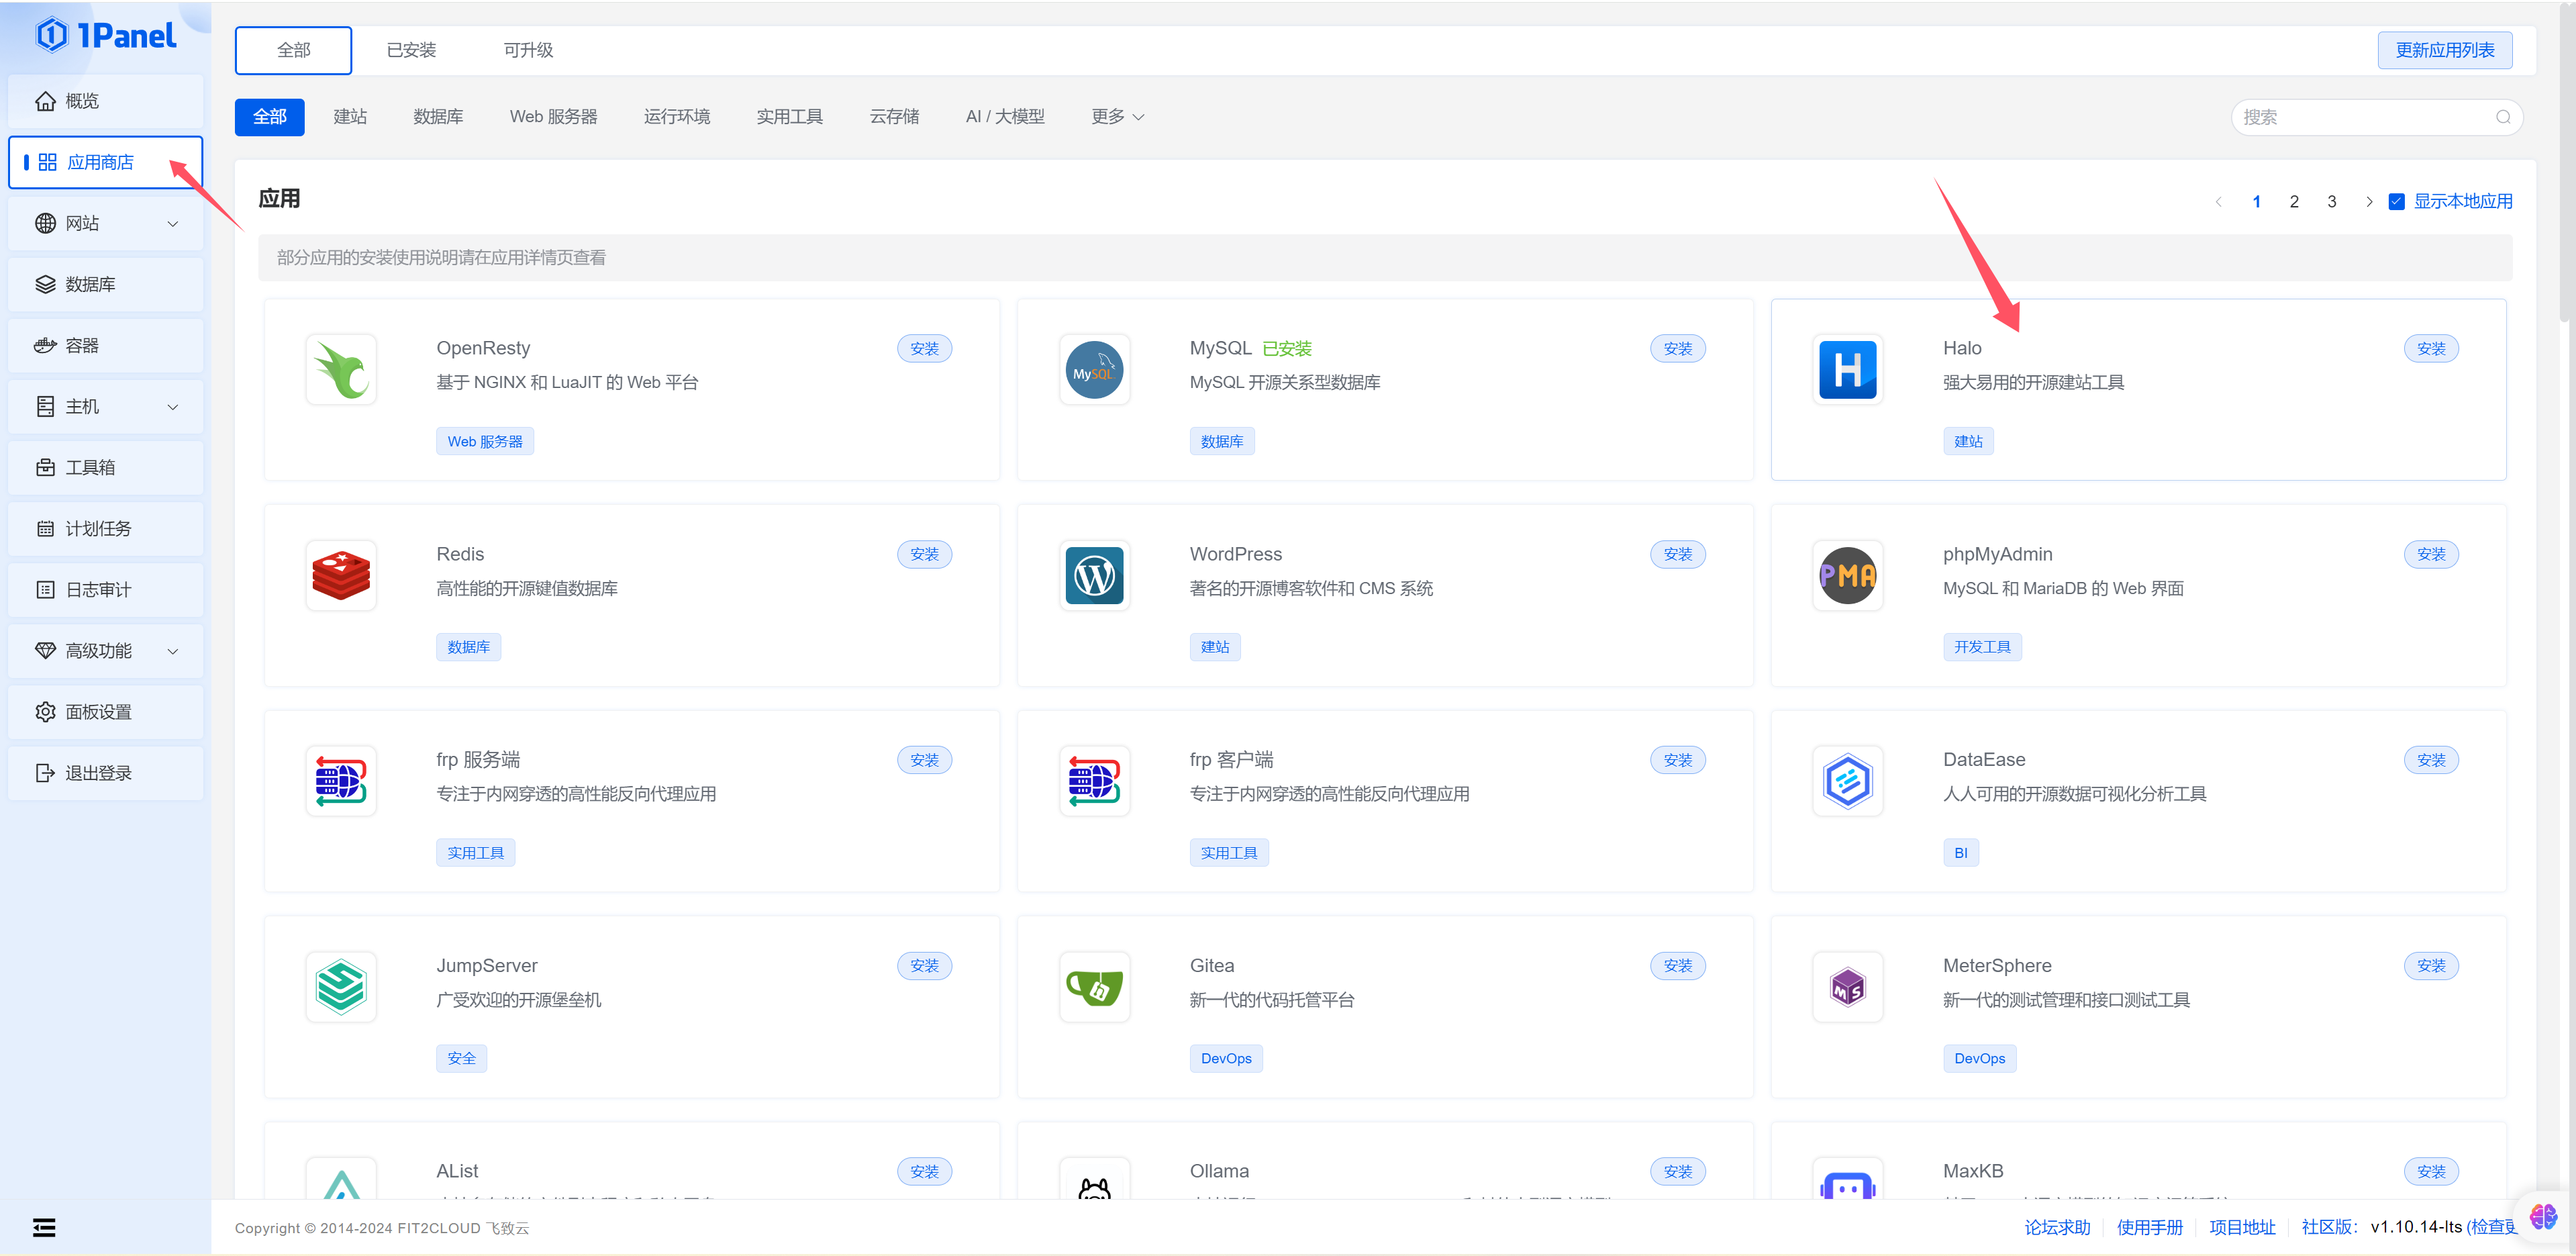
Task: Click the Redis app icon
Action: tap(341, 576)
